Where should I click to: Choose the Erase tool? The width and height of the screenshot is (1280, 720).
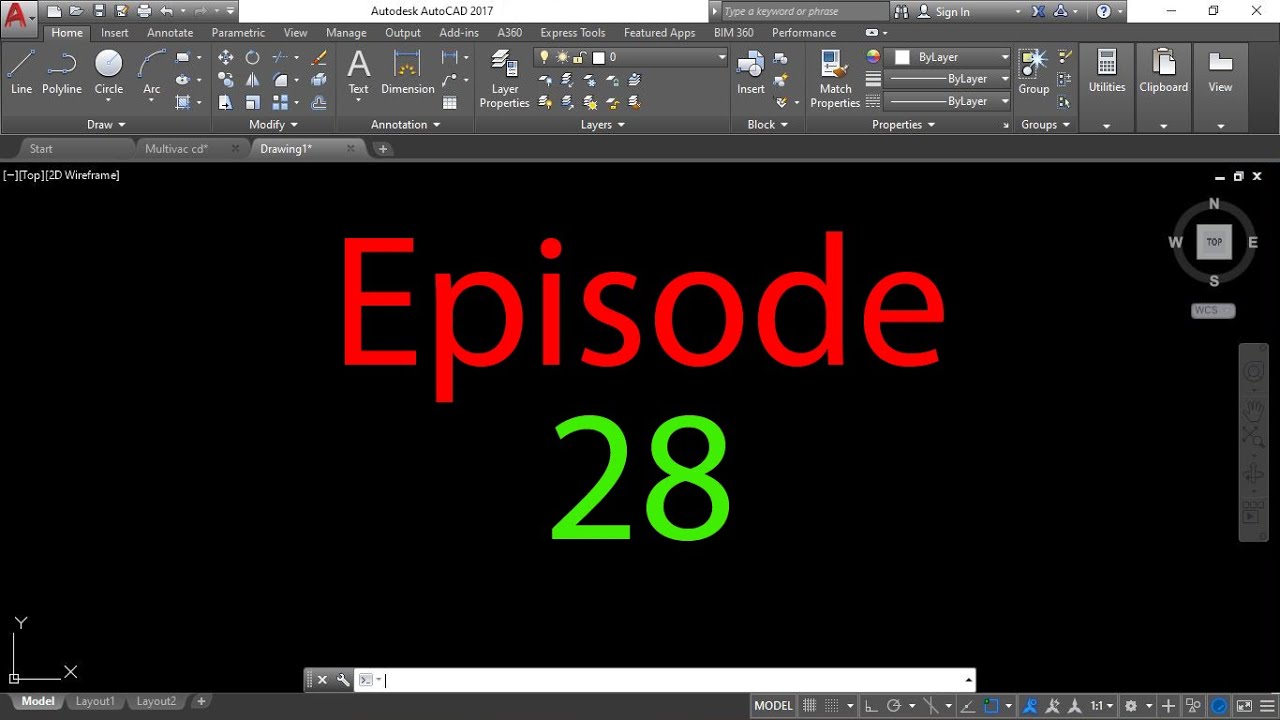click(x=319, y=58)
